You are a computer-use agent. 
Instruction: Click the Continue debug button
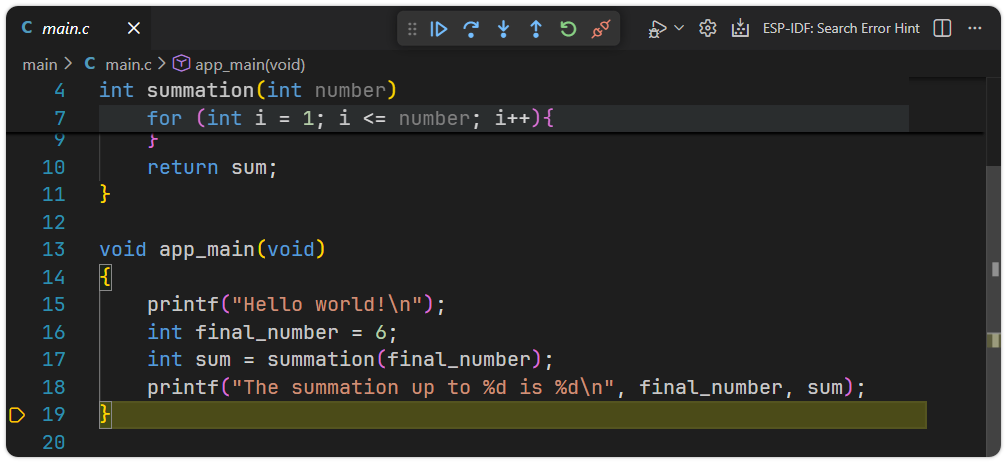[439, 29]
